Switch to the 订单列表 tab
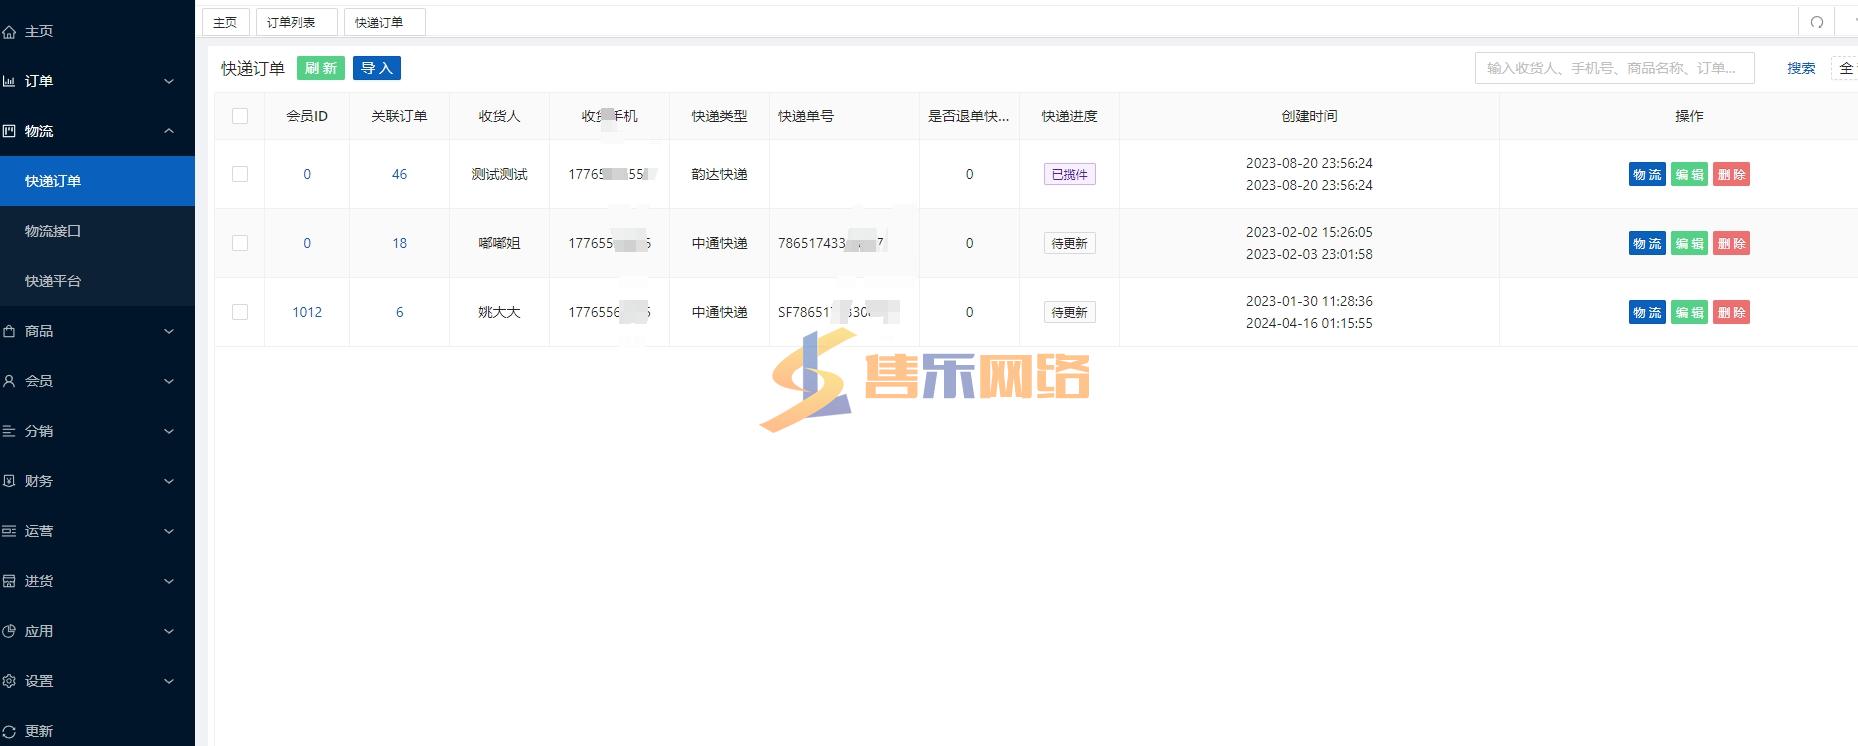1858x746 pixels. point(291,22)
